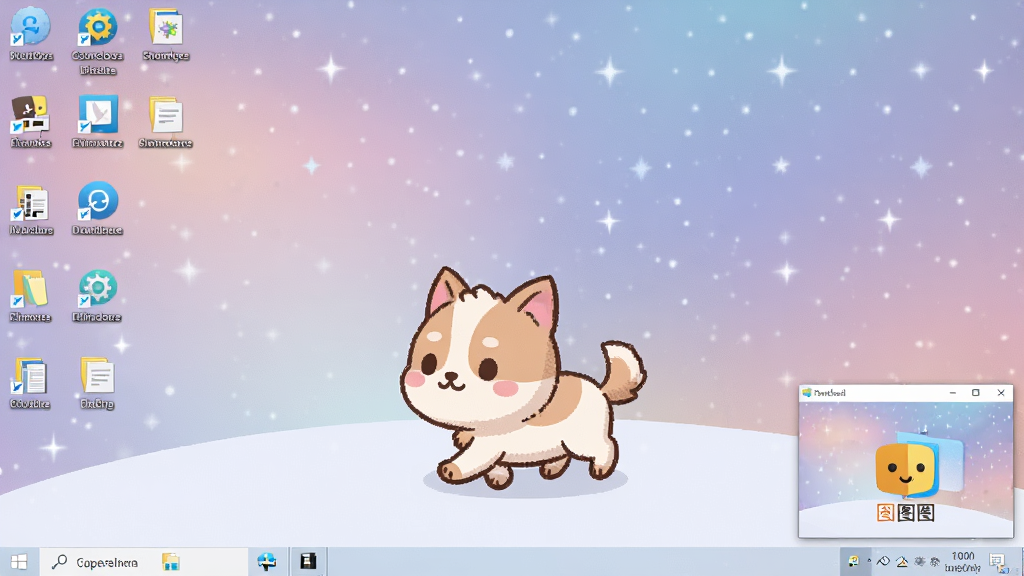
Task: Click the magnifying glass search icon
Action: [59, 562]
